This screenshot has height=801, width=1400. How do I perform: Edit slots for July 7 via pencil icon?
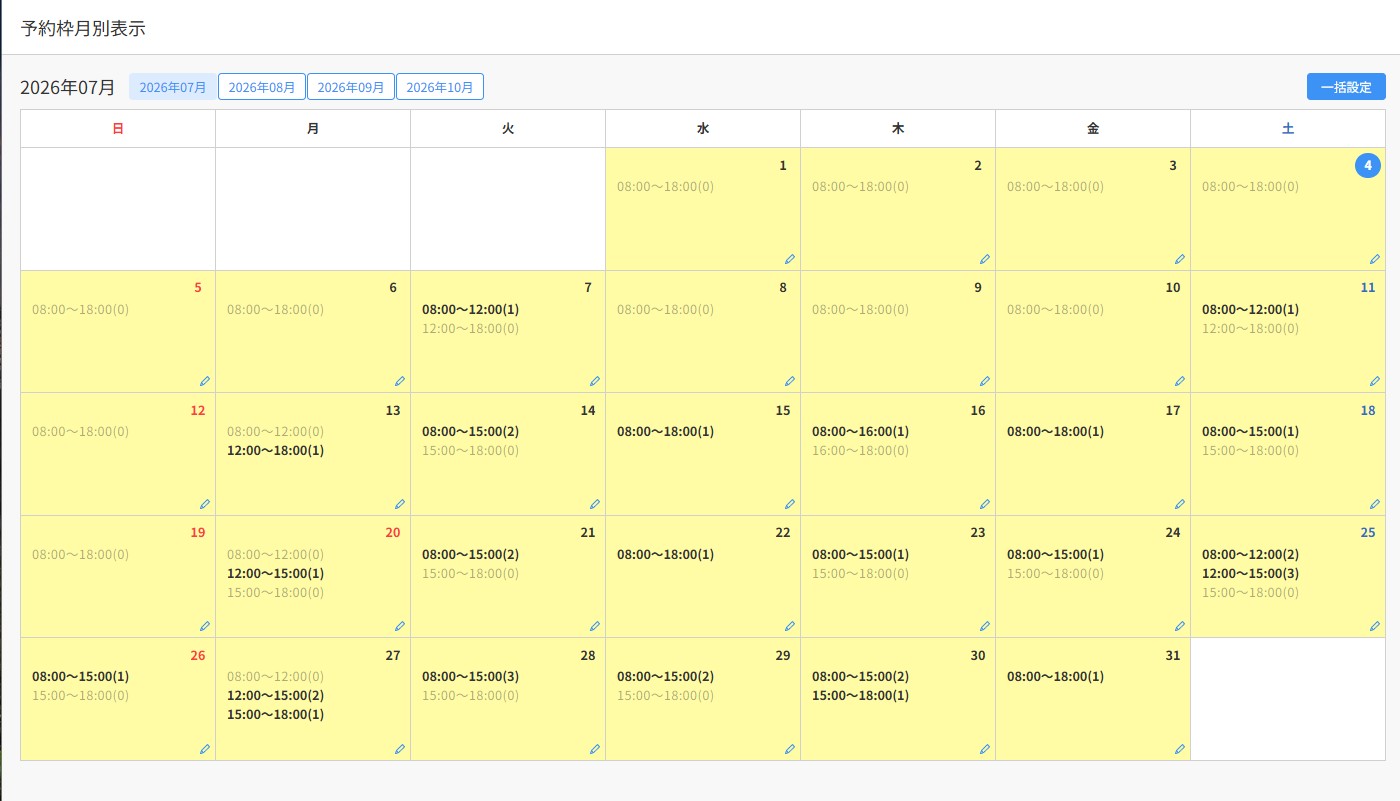pos(595,381)
